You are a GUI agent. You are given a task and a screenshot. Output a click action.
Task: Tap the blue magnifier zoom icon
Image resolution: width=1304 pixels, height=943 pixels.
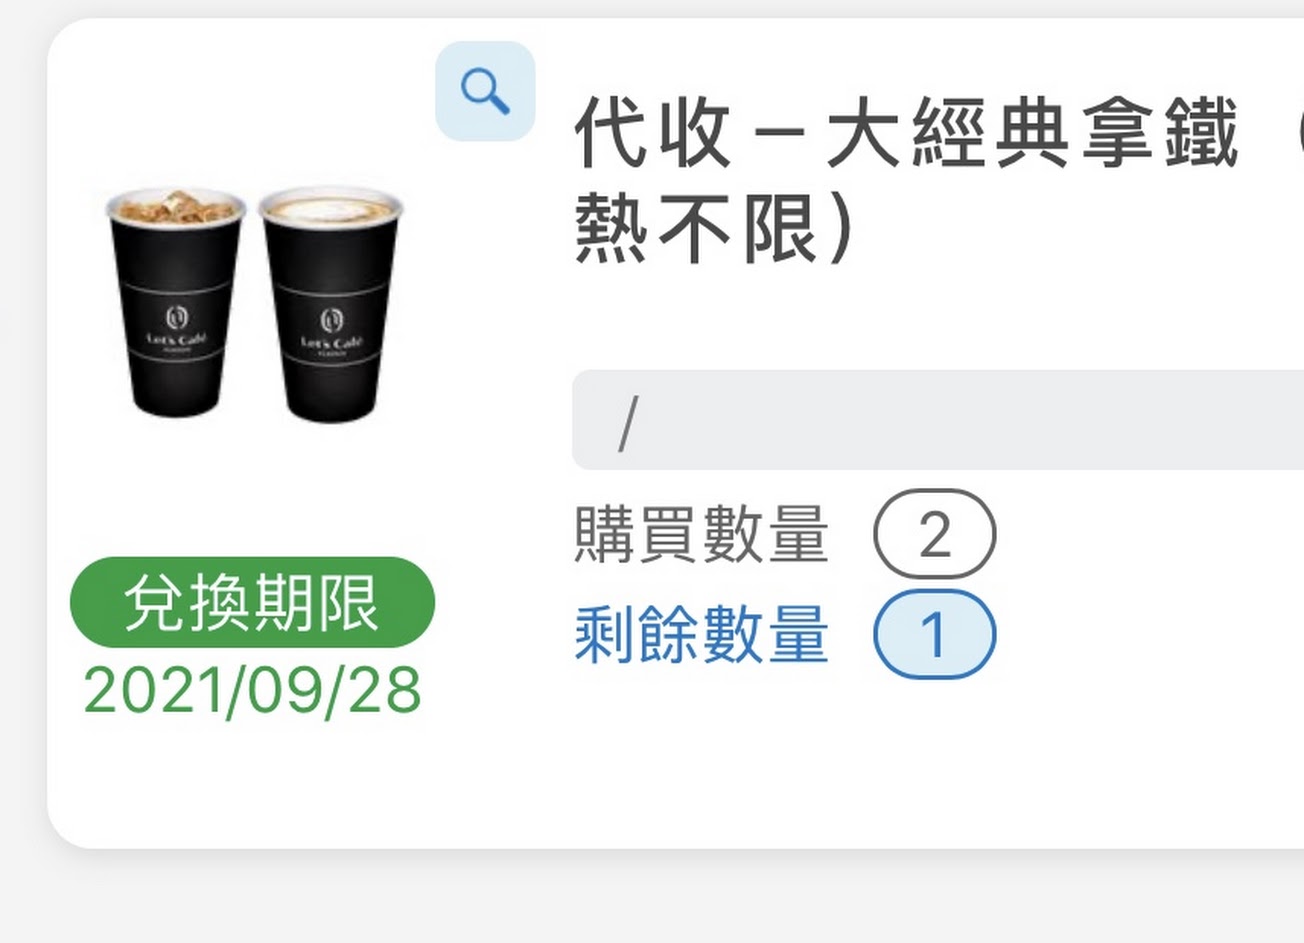[485, 91]
